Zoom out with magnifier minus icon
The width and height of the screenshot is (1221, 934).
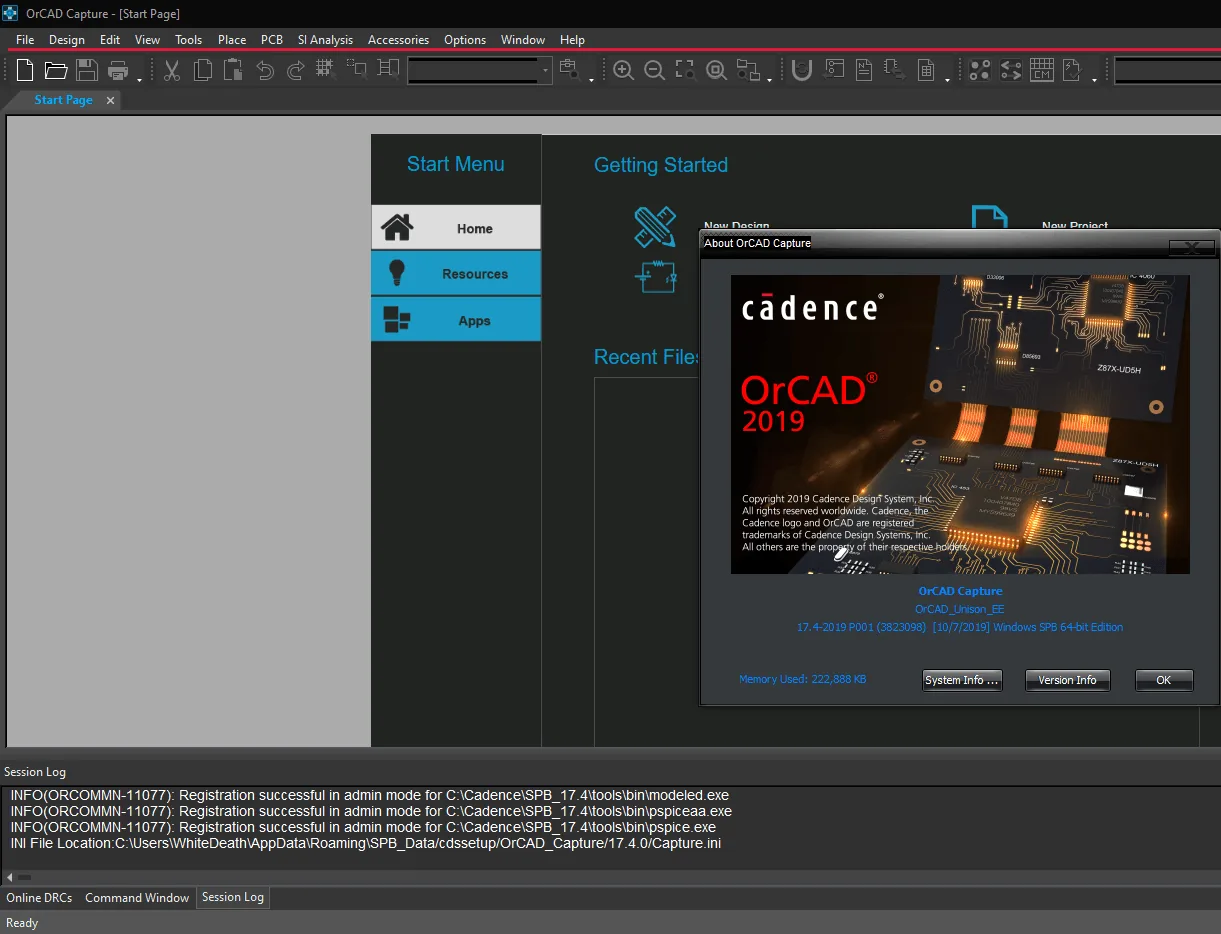coord(655,70)
